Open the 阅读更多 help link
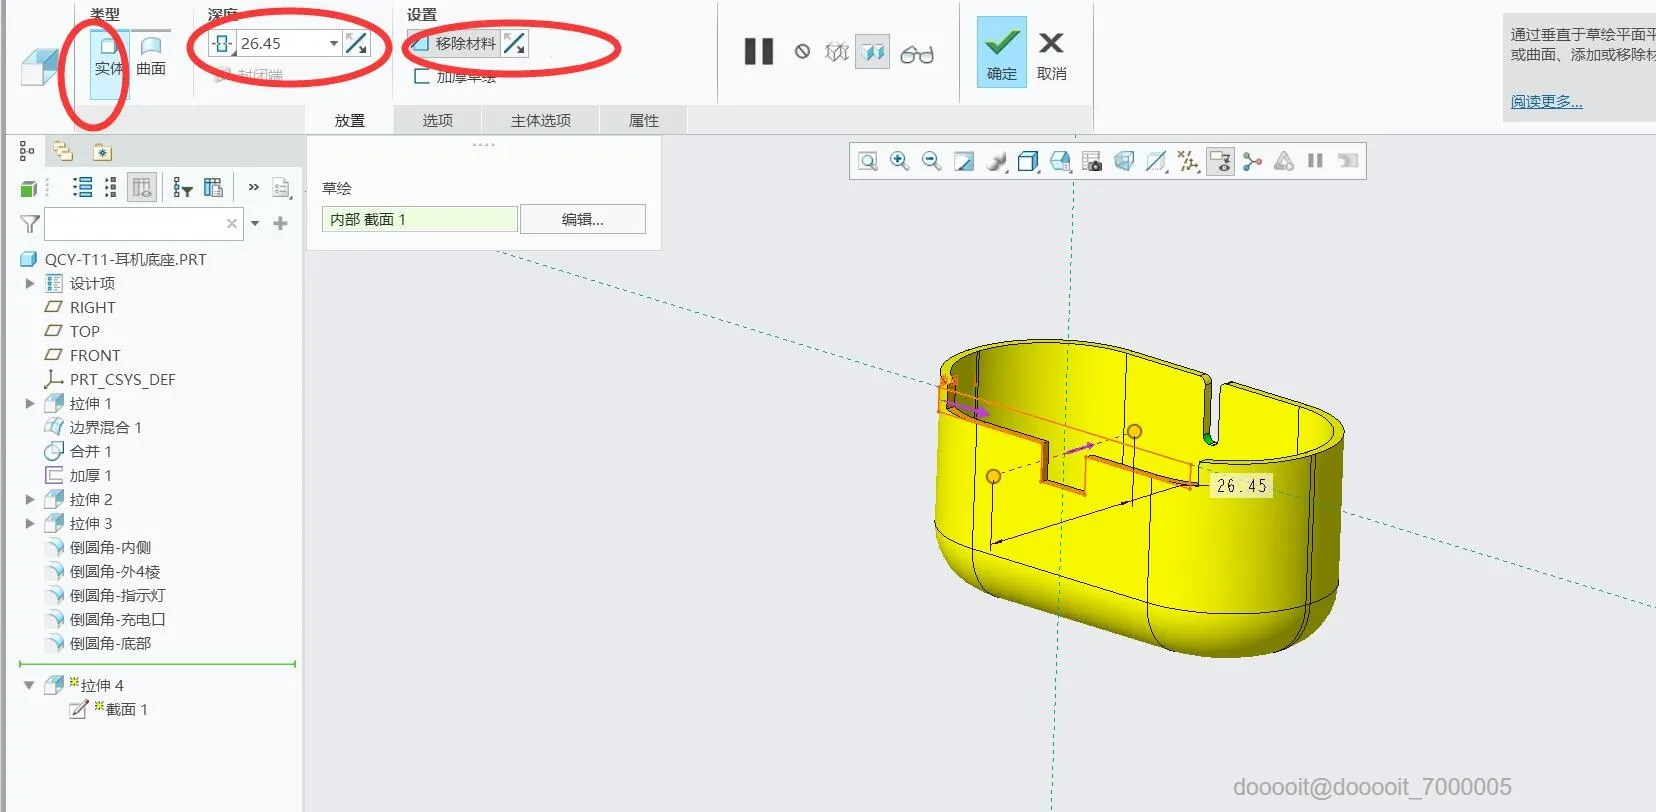Image resolution: width=1656 pixels, height=812 pixels. point(1546,101)
